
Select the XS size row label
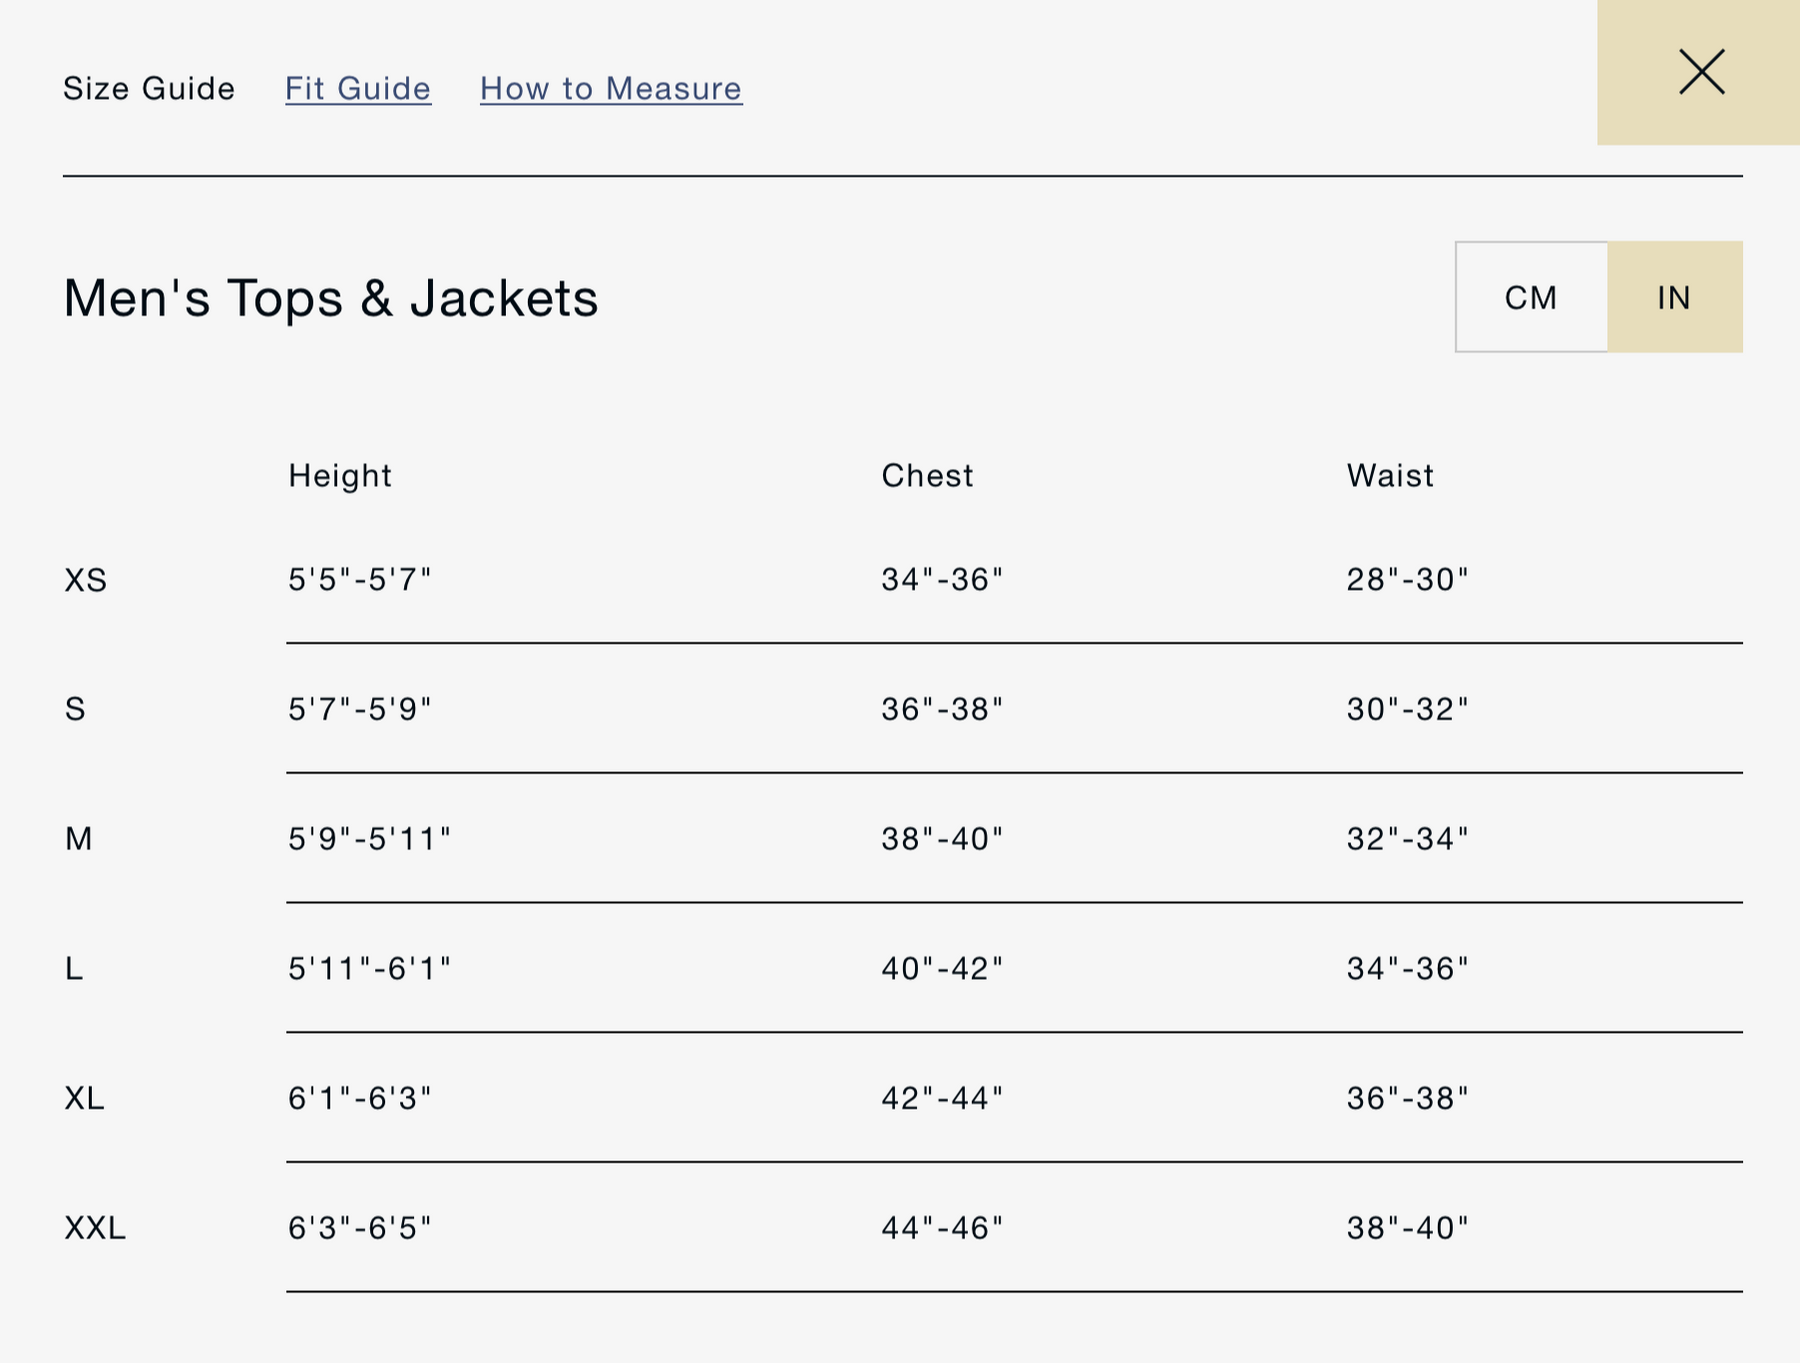click(x=86, y=580)
